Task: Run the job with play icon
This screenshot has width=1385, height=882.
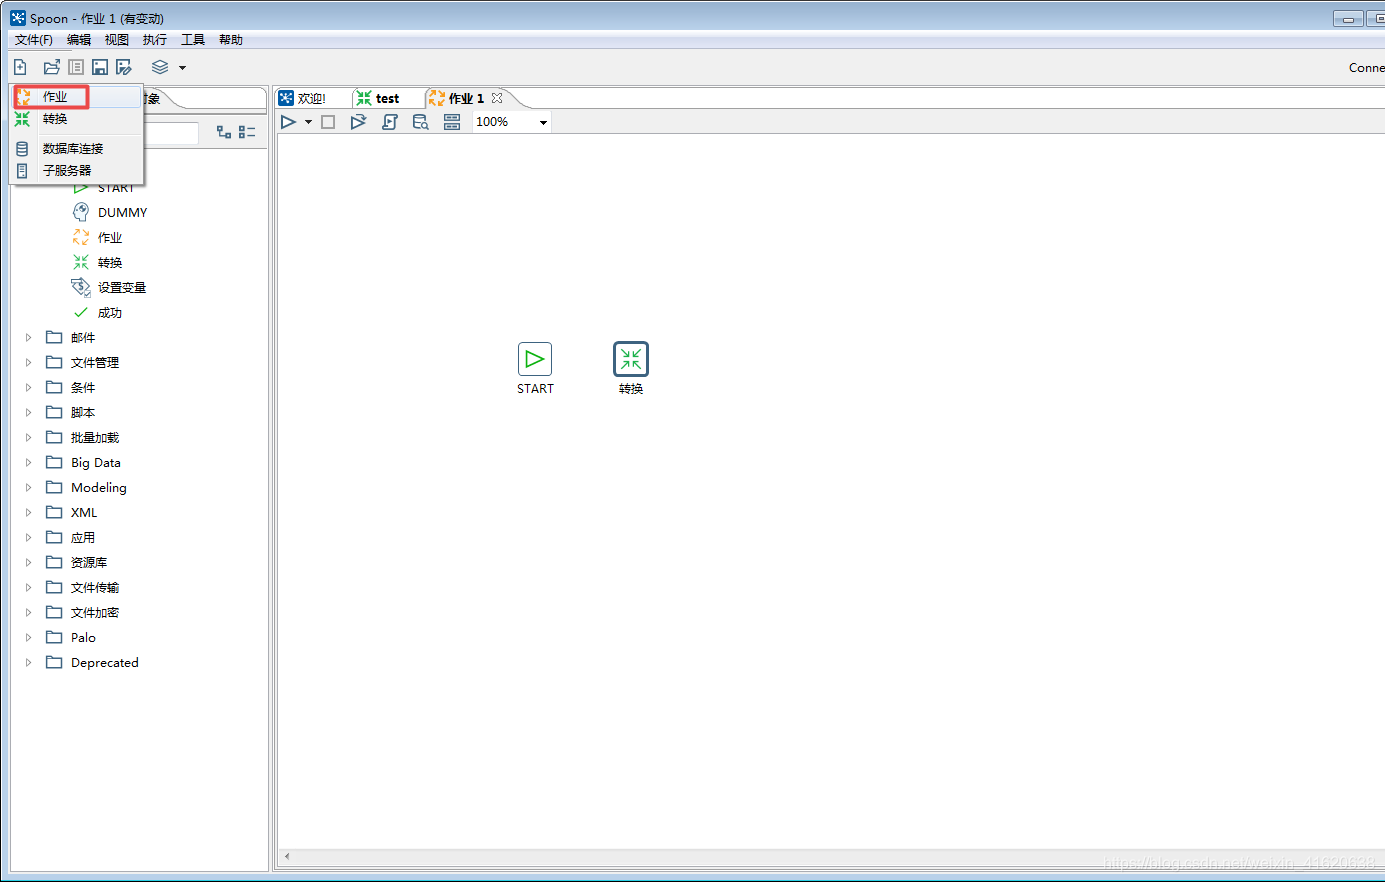Action: [x=289, y=122]
